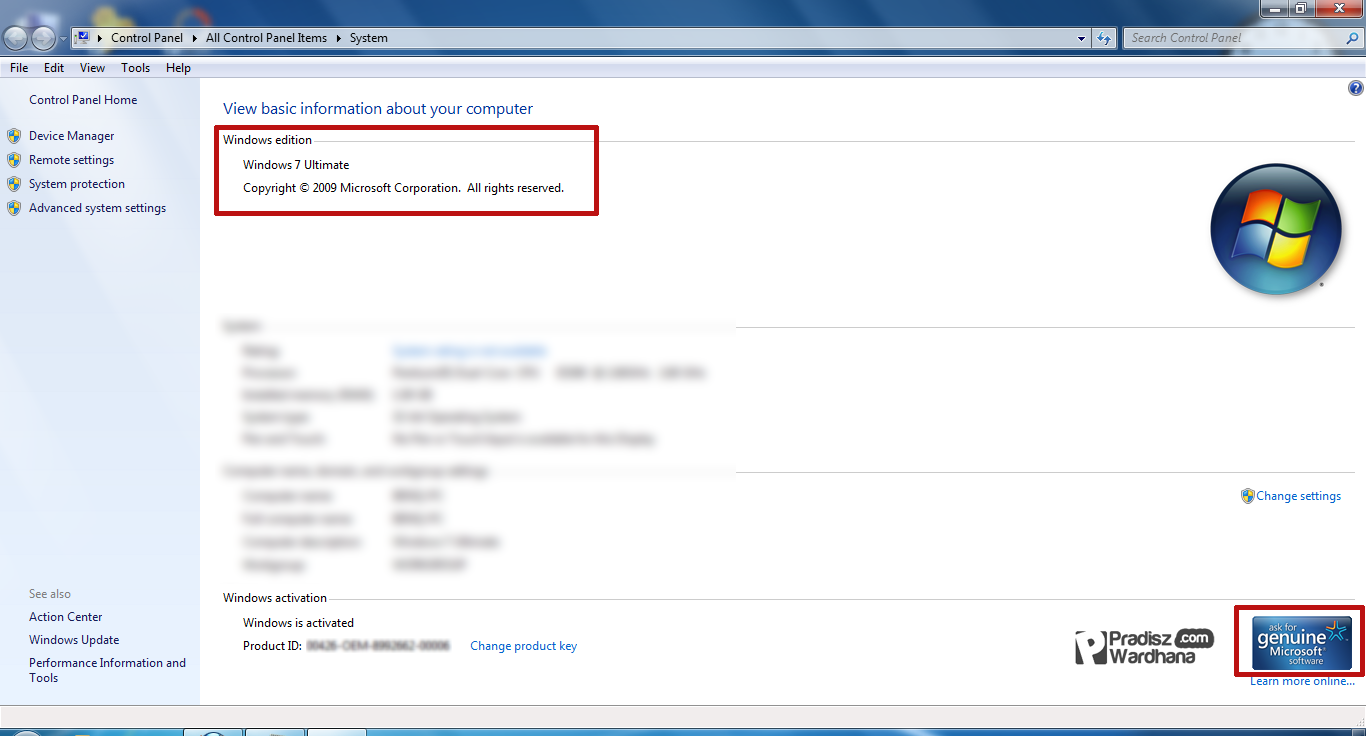Image resolution: width=1366 pixels, height=736 pixels.
Task: Click the shield icon beside System protection
Action: (14, 184)
